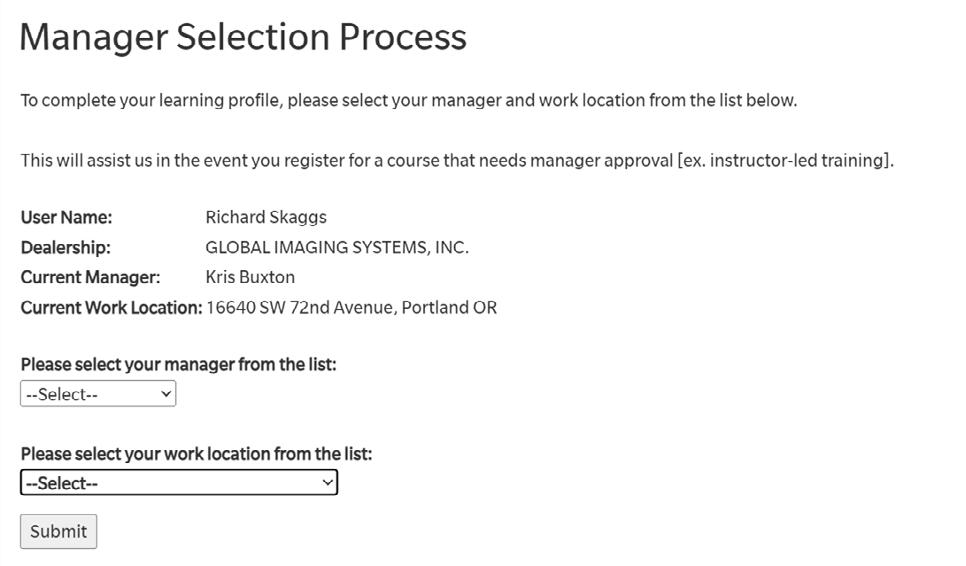The height and width of the screenshot is (566, 966).
Task: Select the name Richard Skaggs
Action: (x=265, y=217)
